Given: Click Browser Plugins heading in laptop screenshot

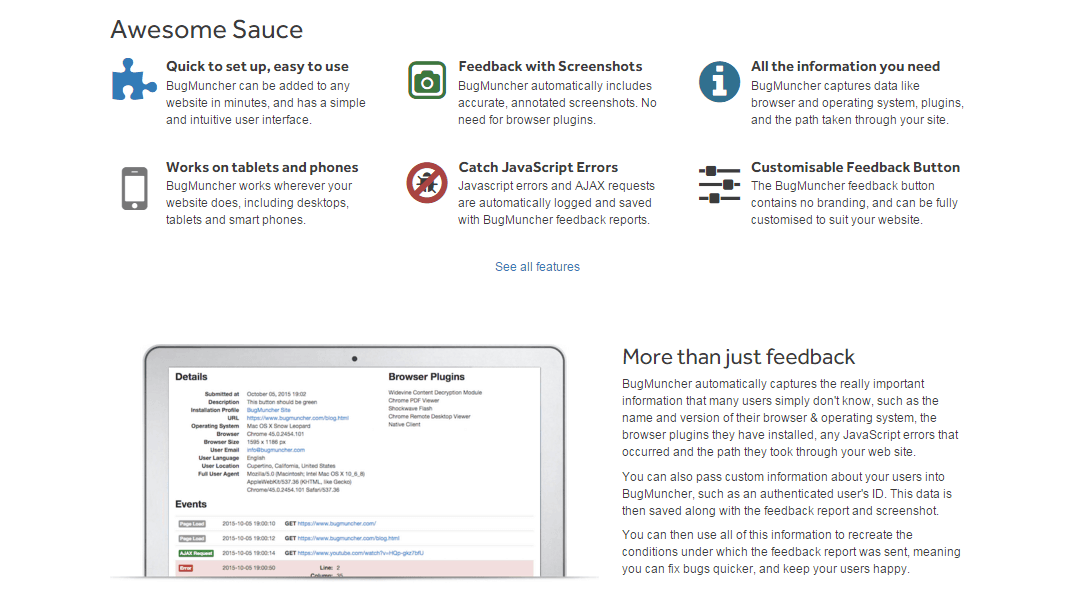Looking at the screenshot, I should click(426, 376).
